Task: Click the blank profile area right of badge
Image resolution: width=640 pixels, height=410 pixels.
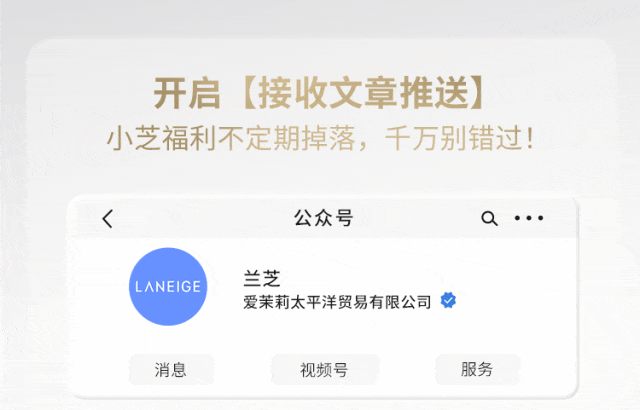Action: tap(514, 294)
